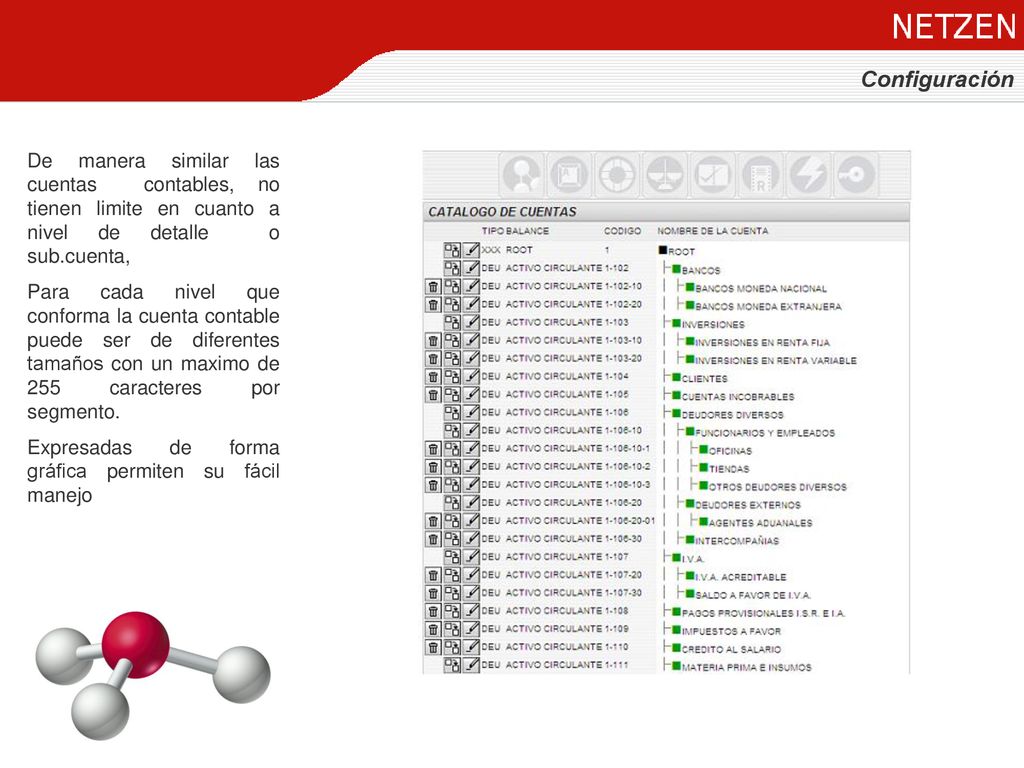Viewport: 1024px width, 768px height.
Task: Edit the ROOT account with pencil icon
Action: (471, 250)
